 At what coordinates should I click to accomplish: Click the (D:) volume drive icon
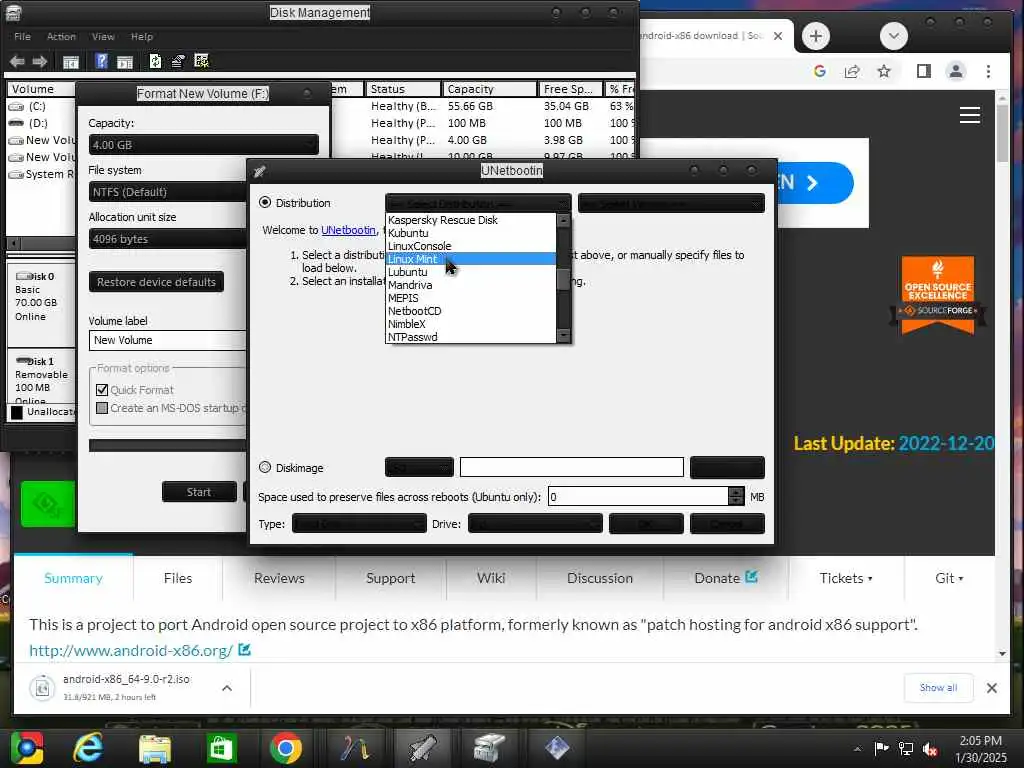coord(16,123)
